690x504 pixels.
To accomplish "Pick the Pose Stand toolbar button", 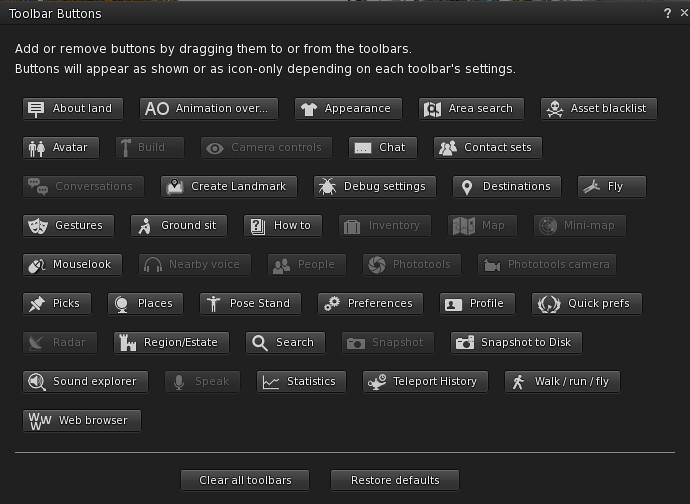I will 254,304.
